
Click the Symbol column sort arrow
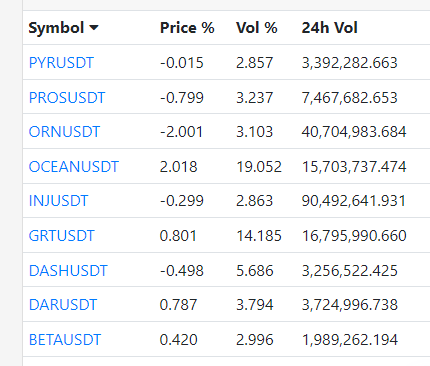click(x=94, y=28)
